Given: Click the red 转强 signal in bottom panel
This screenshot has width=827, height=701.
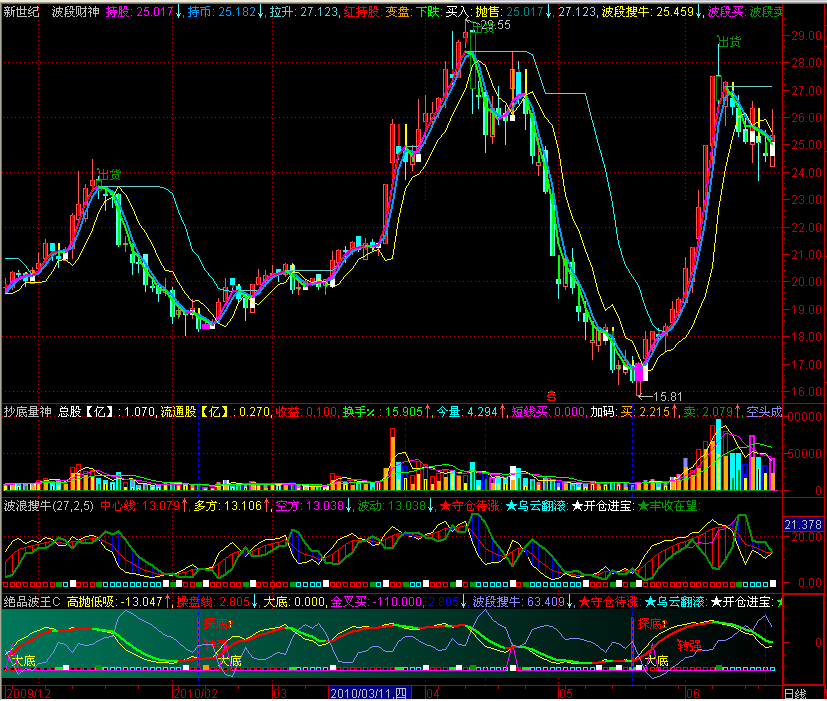Looking at the screenshot, I should pyautogui.click(x=690, y=644).
